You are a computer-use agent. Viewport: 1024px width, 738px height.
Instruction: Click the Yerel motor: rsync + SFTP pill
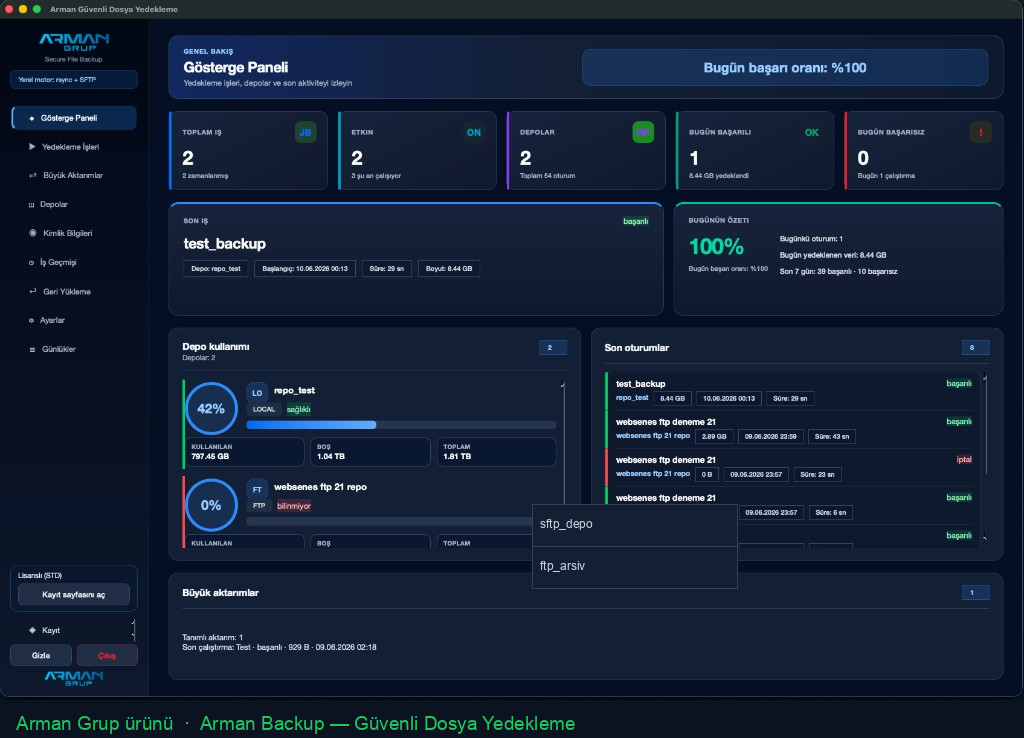74,80
